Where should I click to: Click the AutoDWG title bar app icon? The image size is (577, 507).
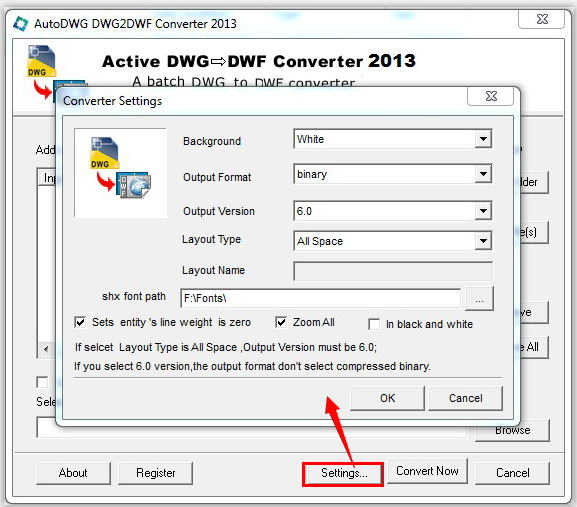tap(20, 24)
